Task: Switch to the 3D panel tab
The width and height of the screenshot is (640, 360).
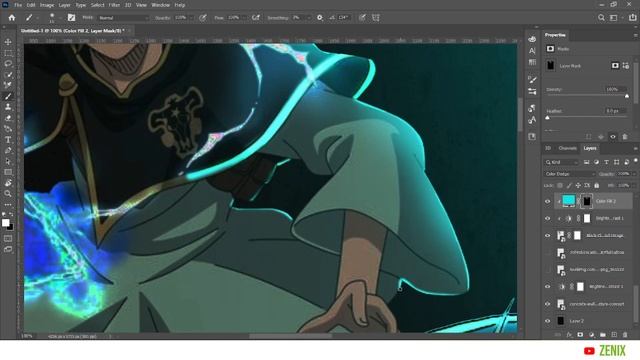Action: coord(548,148)
